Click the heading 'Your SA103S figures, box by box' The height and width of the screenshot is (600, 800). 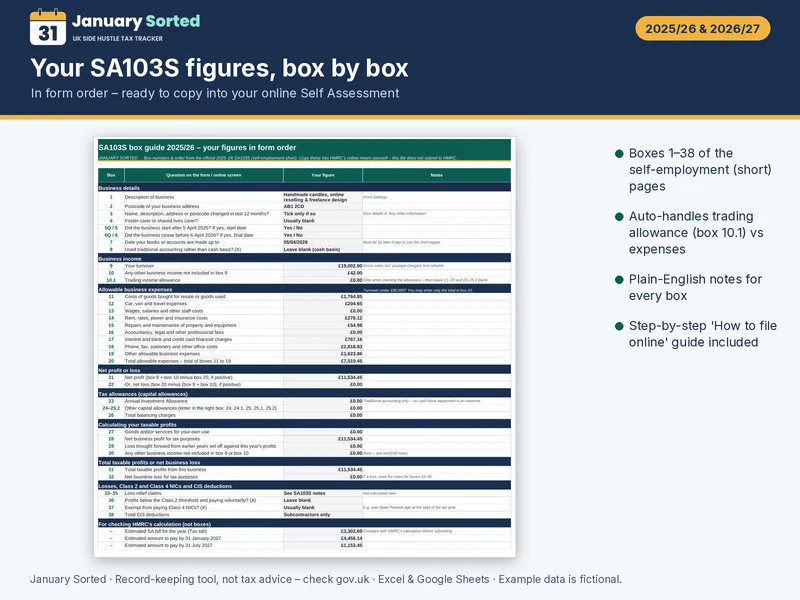219,68
